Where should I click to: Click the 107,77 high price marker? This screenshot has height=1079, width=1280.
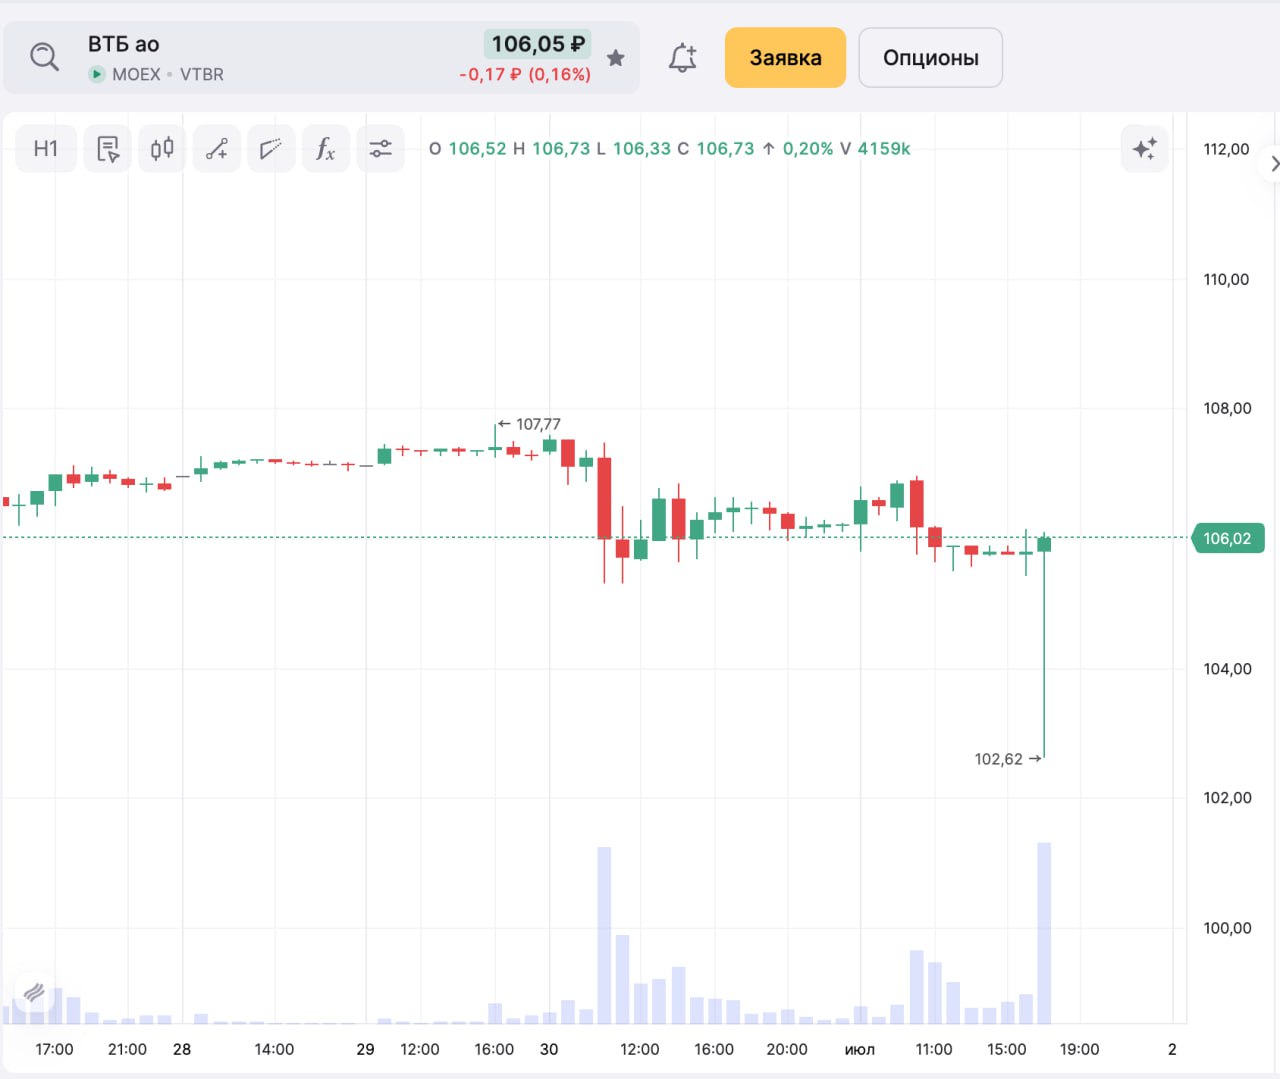pos(530,424)
